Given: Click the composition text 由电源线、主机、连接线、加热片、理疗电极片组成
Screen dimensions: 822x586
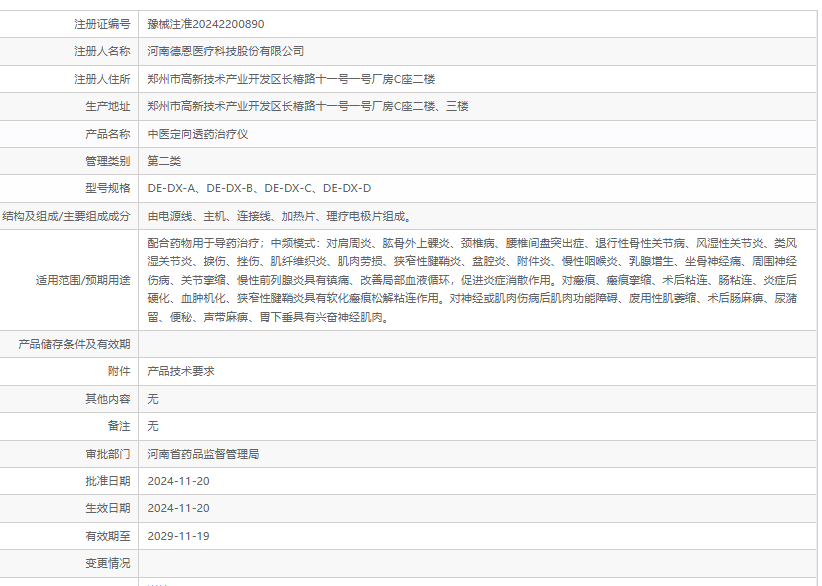Looking at the screenshot, I should pyautogui.click(x=280, y=216).
